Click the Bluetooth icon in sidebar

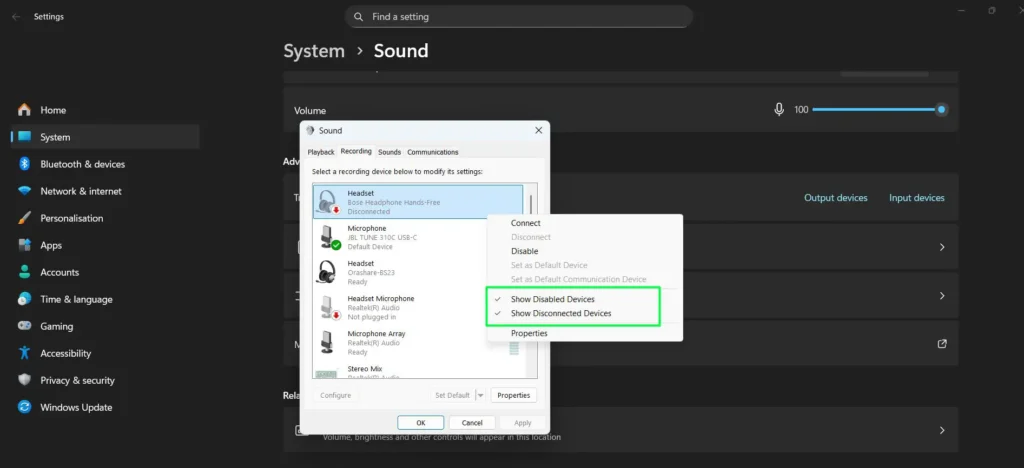tap(24, 164)
